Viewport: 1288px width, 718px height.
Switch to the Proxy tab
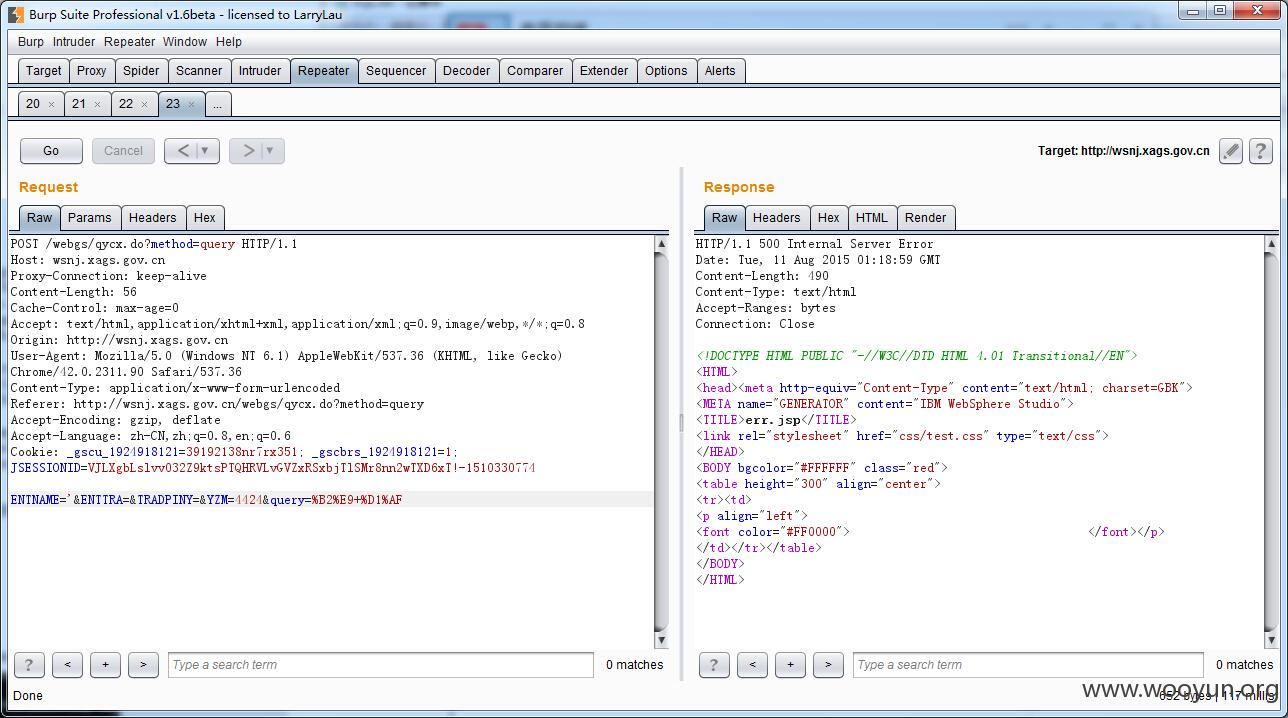click(x=92, y=71)
